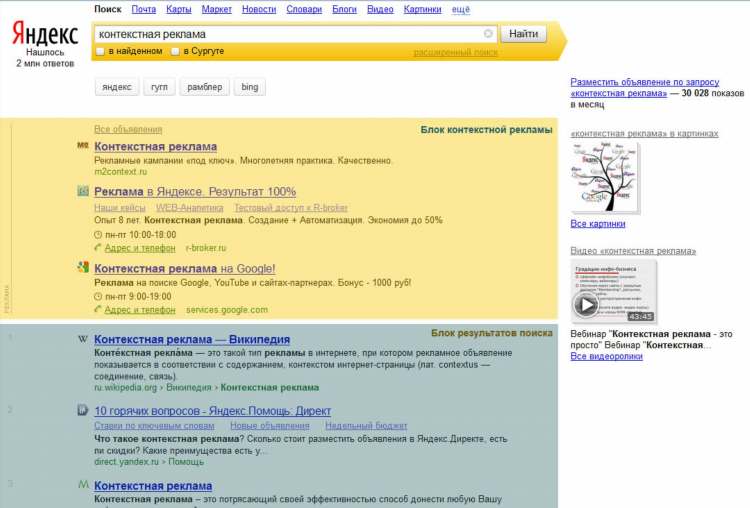
Task: Expand the «ещё» services menu
Action: click(x=461, y=9)
